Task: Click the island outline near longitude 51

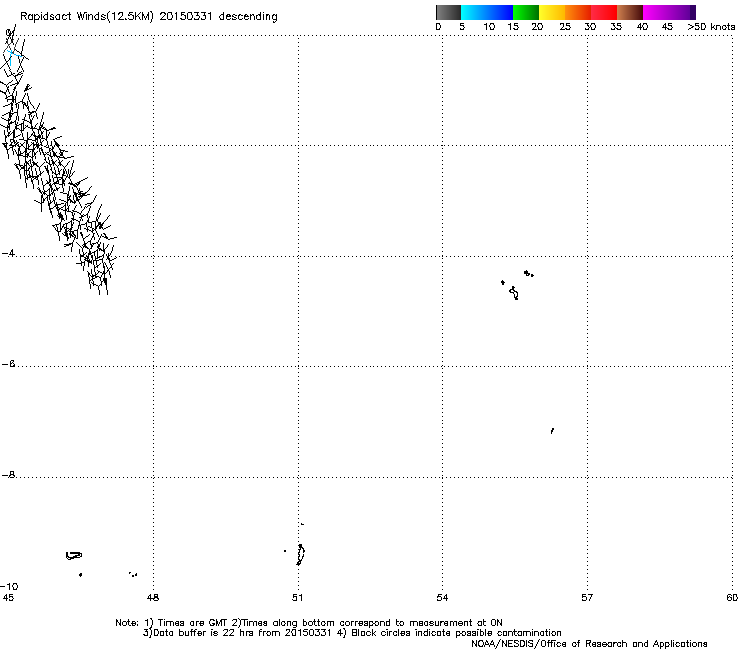Action: coord(300,555)
